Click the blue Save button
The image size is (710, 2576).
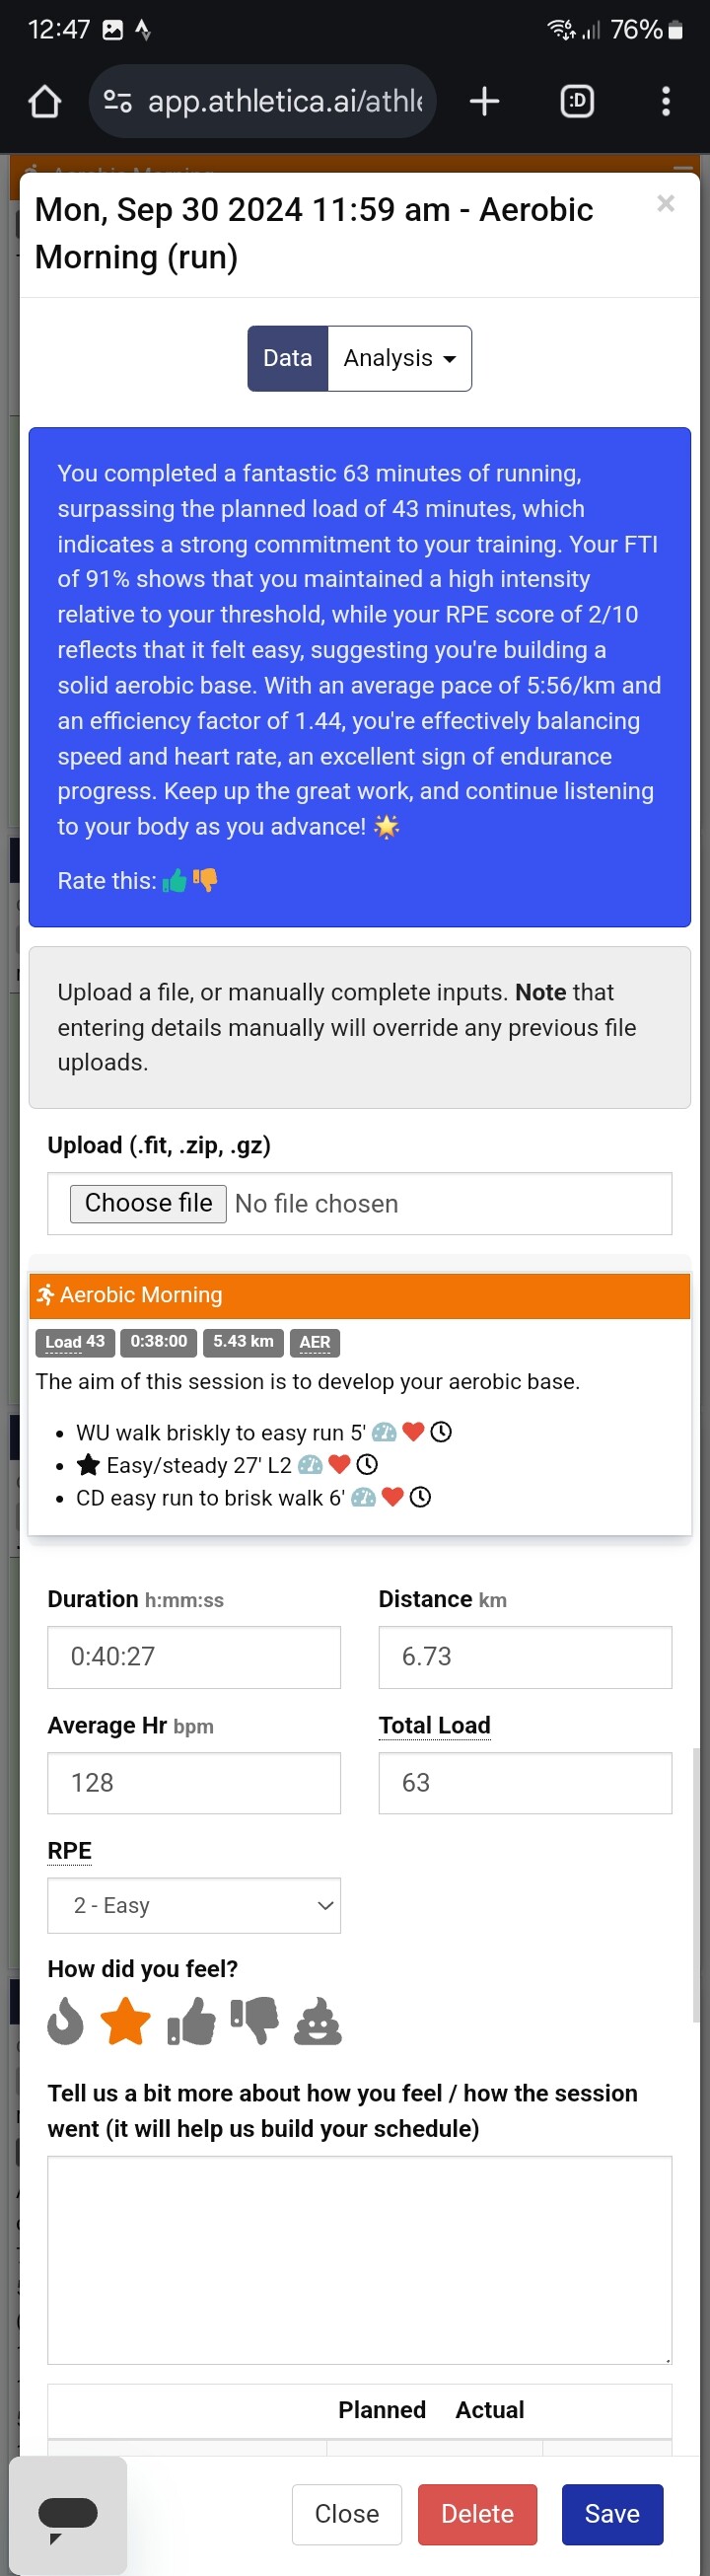pos(612,2513)
